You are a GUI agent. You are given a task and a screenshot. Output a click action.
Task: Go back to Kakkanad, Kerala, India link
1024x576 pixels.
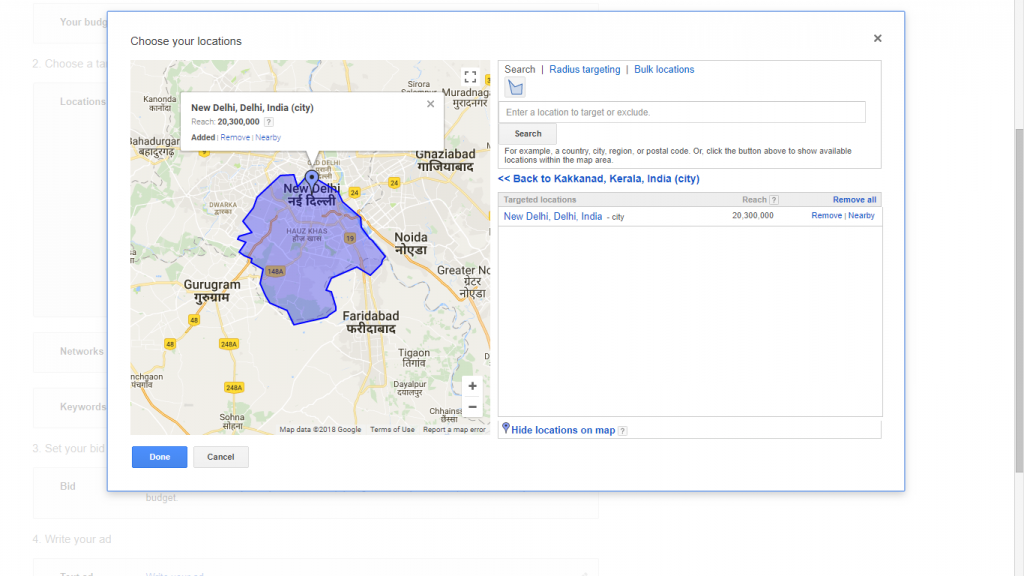pyautogui.click(x=599, y=178)
